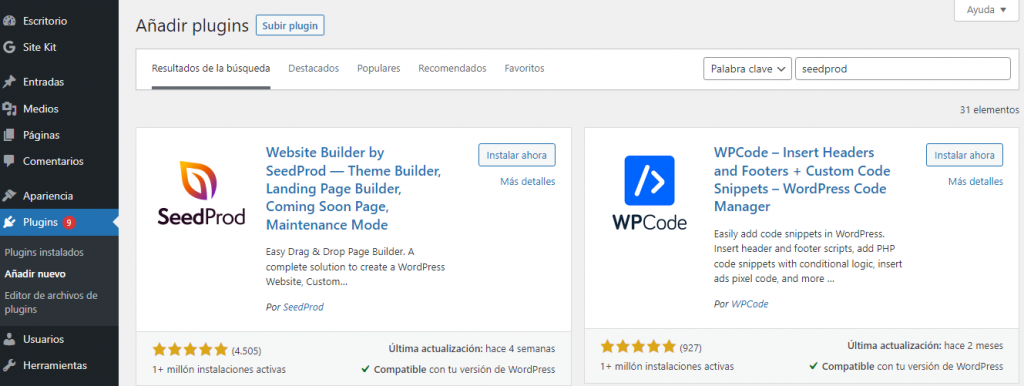This screenshot has height=386, width=1024.
Task: Open Más detalles for WPCode plugin
Action: point(976,182)
